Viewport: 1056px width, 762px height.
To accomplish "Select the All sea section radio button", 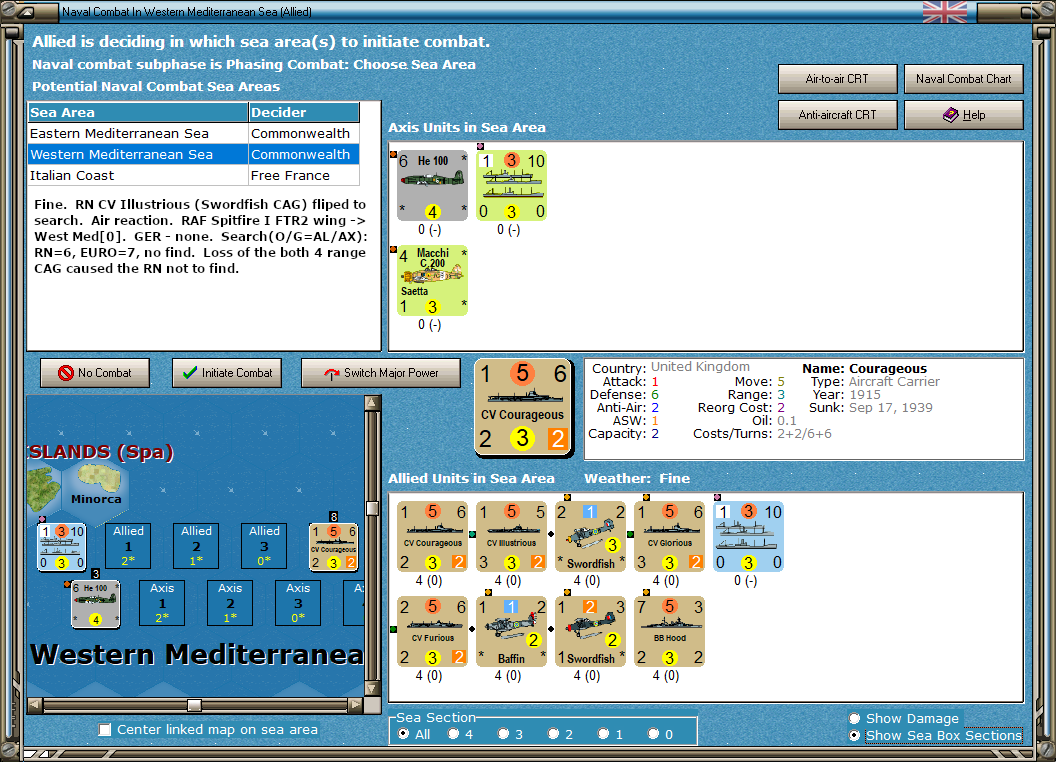I will click(403, 734).
